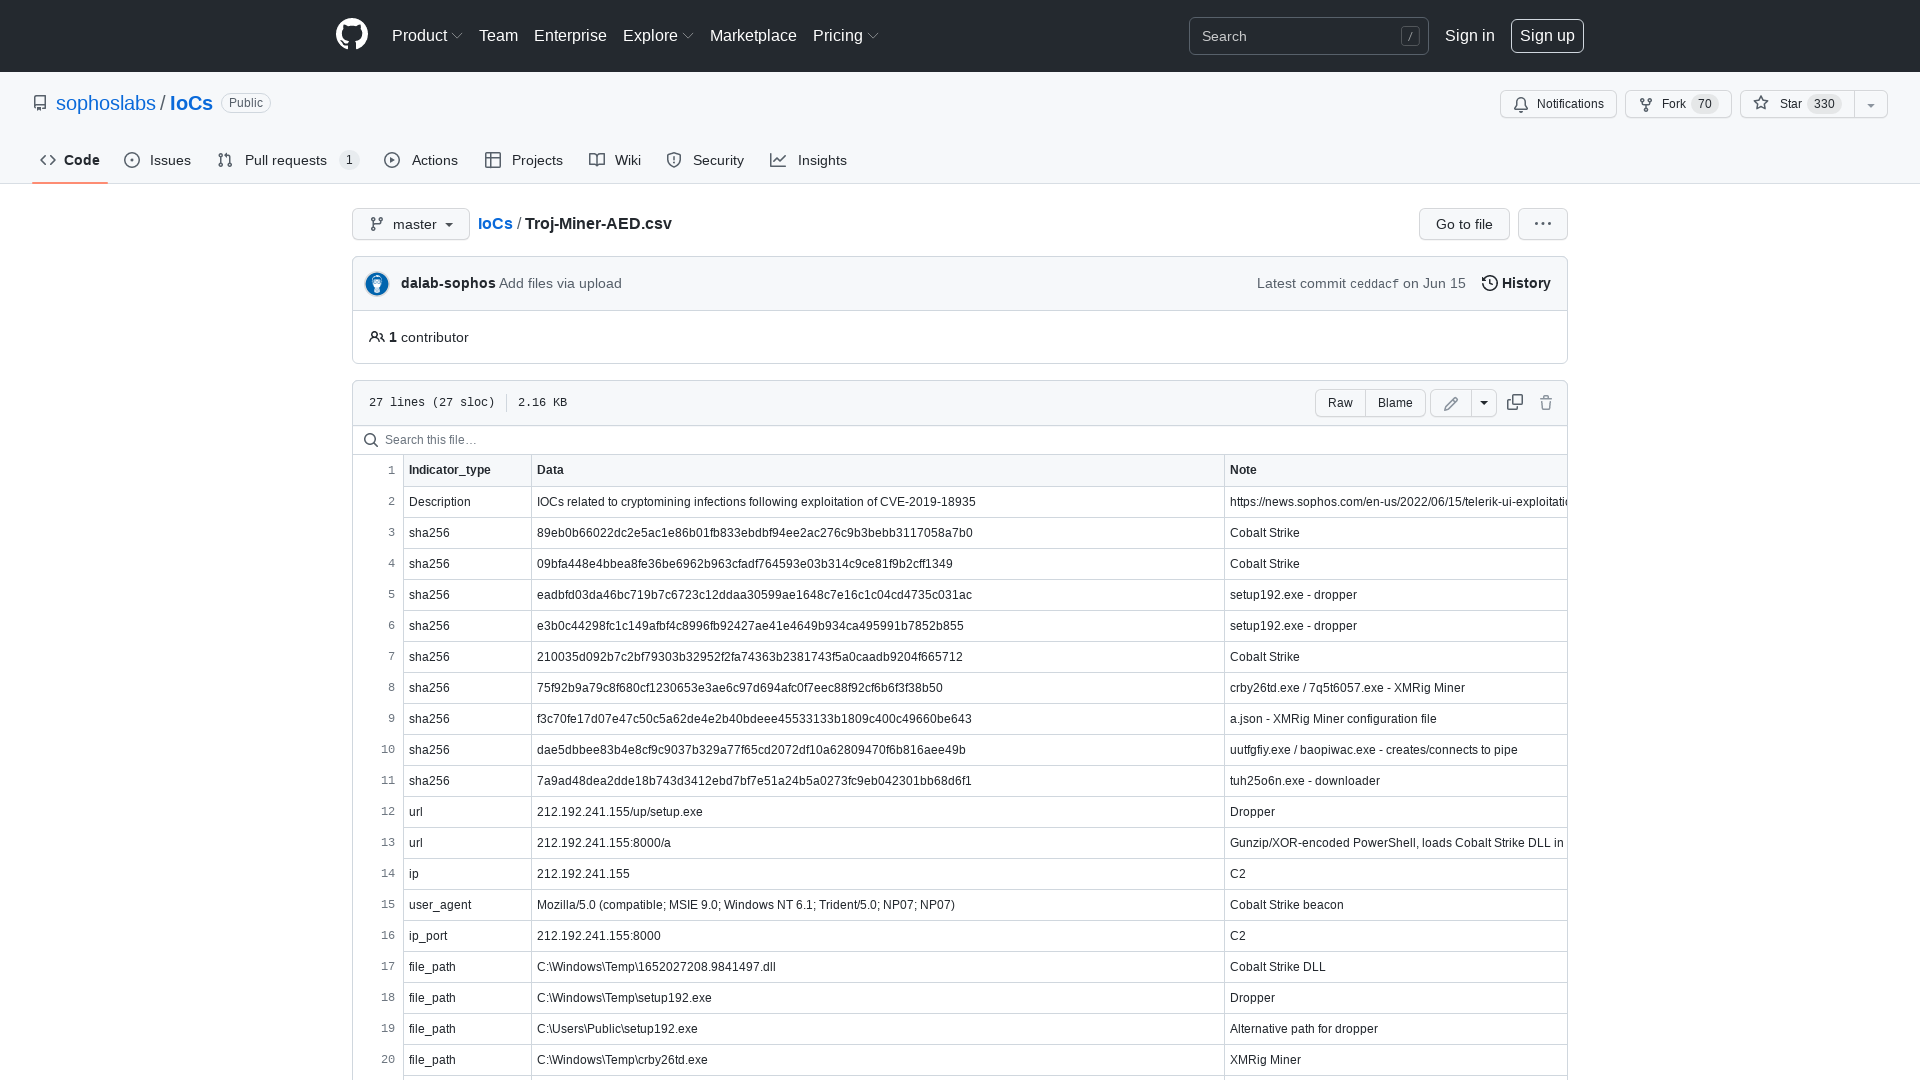Click the repository book icon beside sophoslabs

coord(40,103)
